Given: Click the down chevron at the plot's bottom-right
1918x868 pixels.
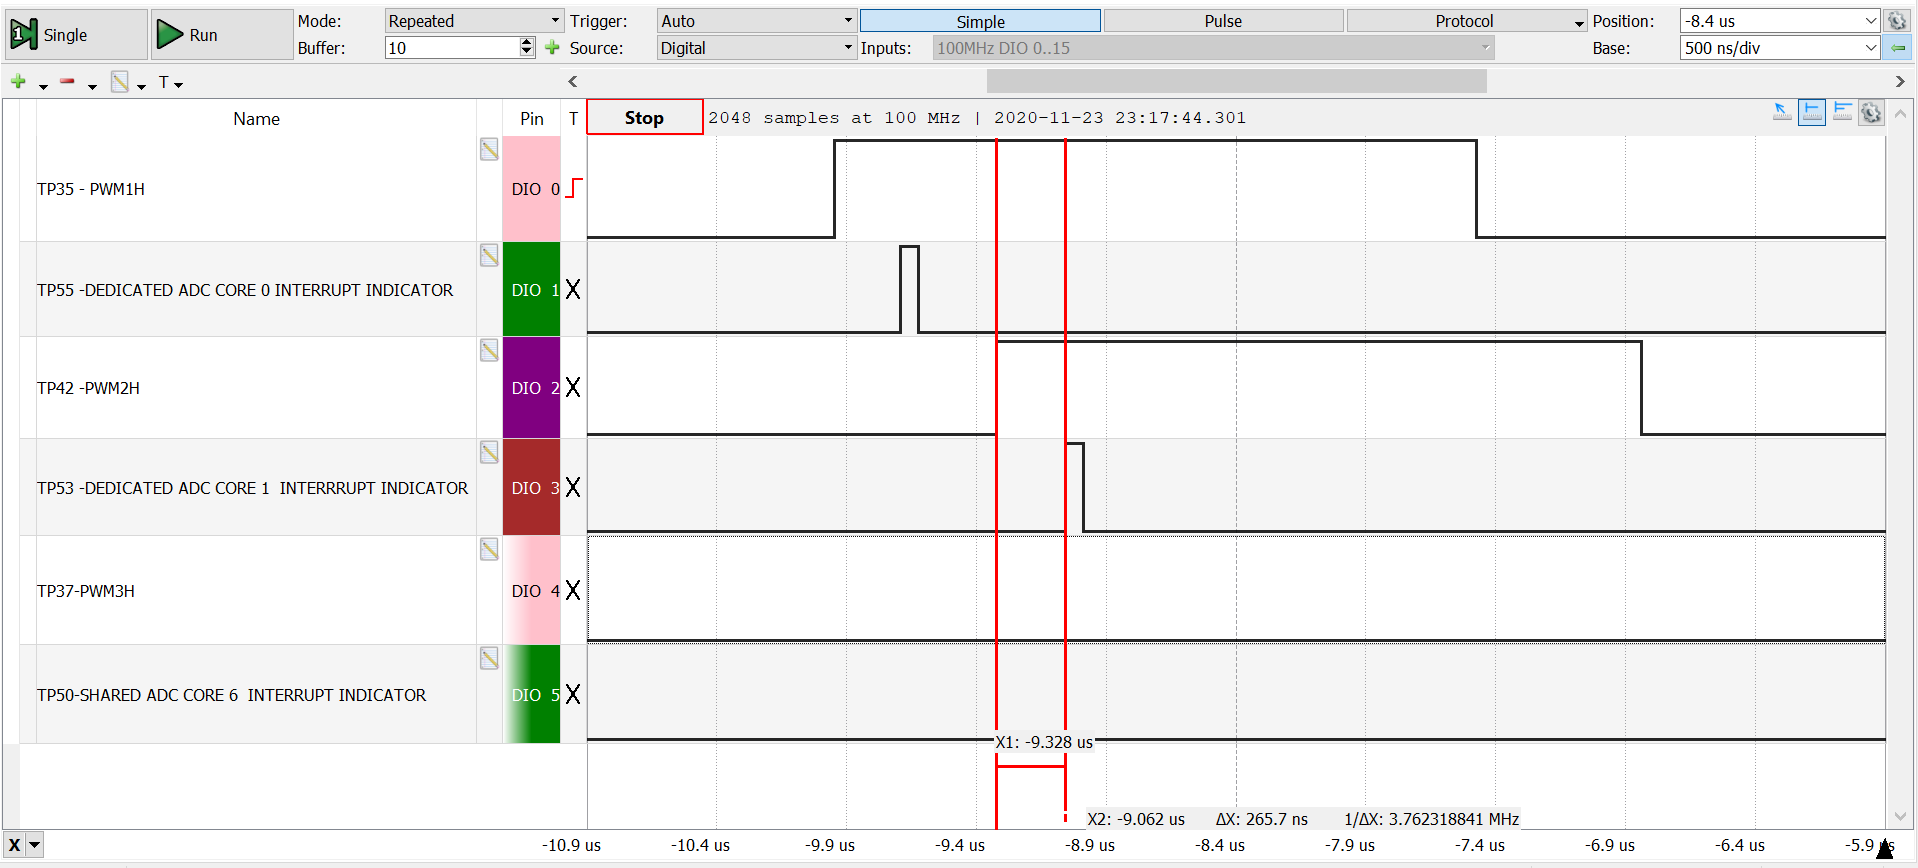Looking at the screenshot, I should (x=1901, y=817).
